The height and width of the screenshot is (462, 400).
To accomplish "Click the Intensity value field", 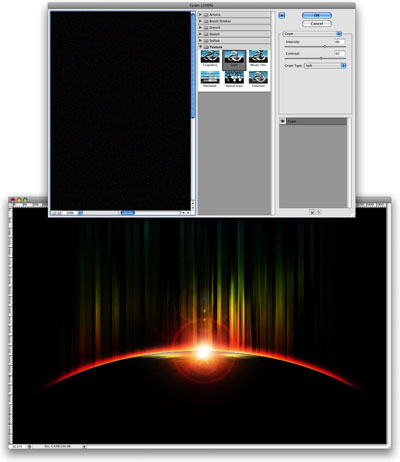I will coord(339,42).
